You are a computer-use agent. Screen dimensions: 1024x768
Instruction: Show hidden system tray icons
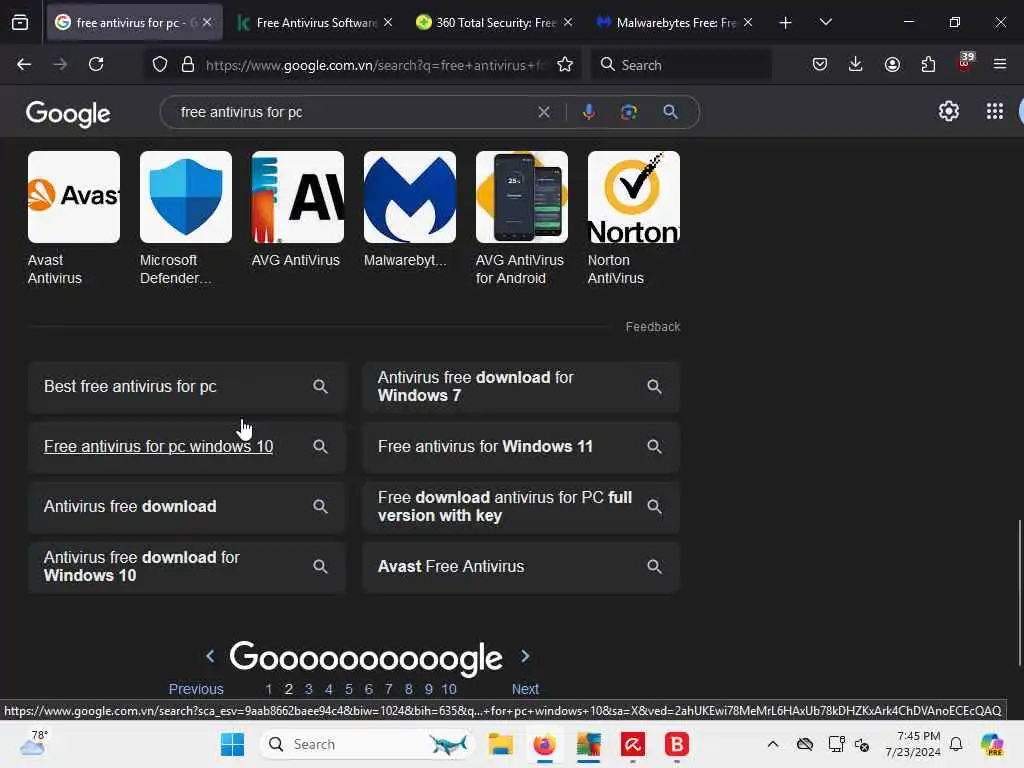click(773, 744)
